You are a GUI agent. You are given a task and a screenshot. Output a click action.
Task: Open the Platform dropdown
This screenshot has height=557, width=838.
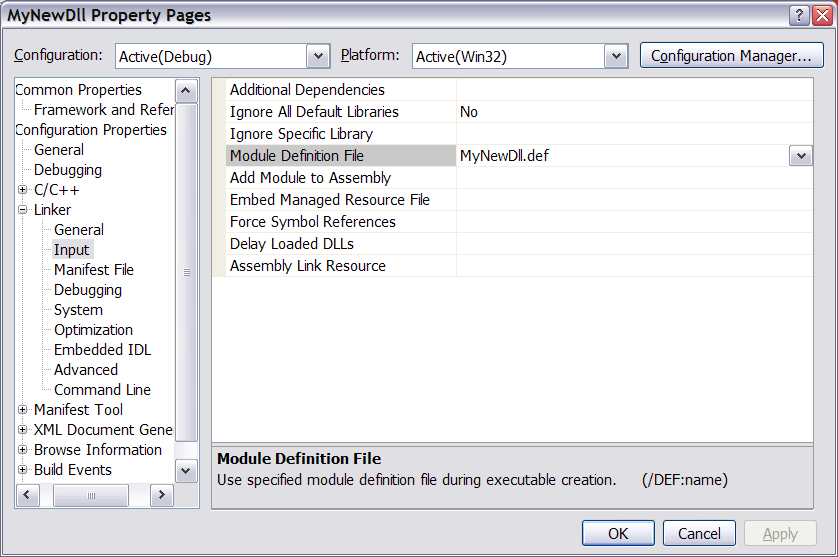pos(616,57)
